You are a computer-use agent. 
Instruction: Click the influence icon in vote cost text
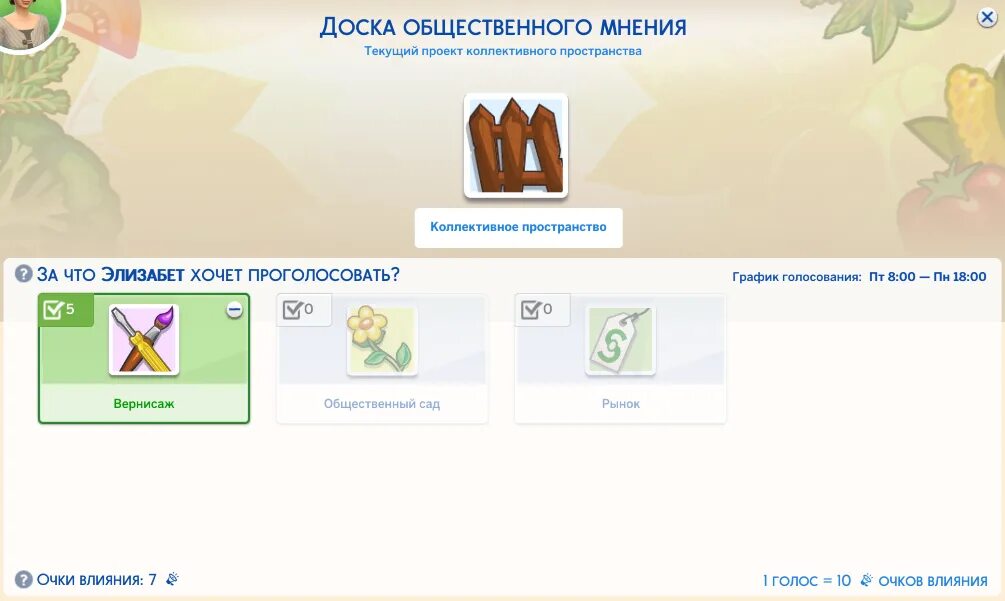866,580
